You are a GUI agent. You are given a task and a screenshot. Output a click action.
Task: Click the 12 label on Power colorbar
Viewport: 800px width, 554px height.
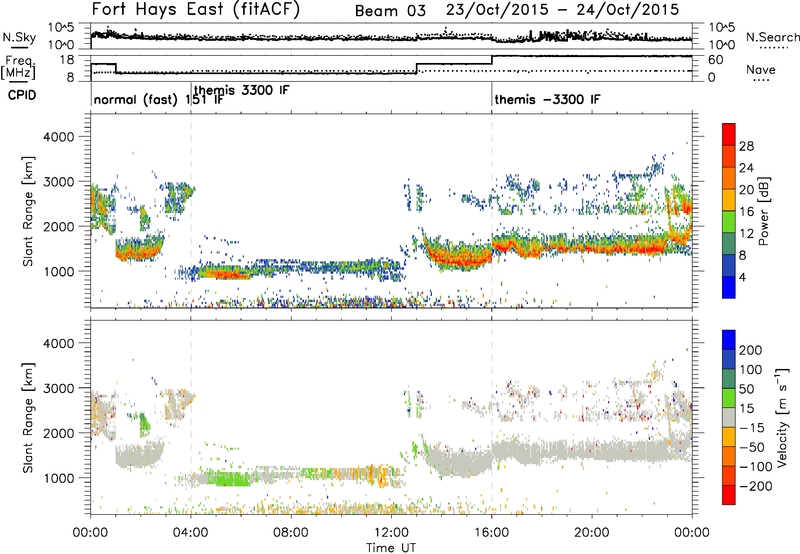point(746,233)
